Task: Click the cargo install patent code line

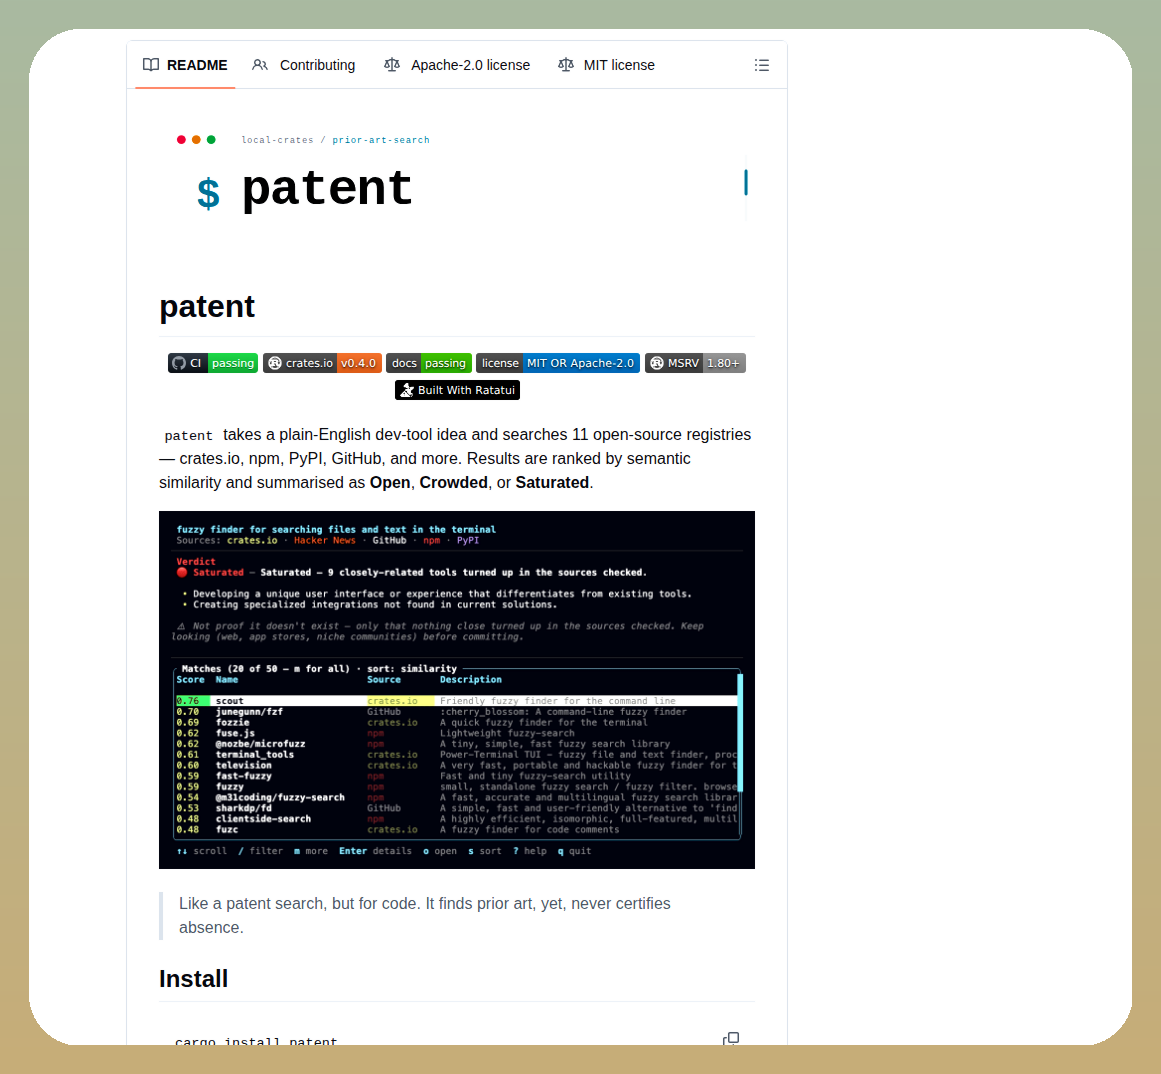Action: coord(256,1041)
